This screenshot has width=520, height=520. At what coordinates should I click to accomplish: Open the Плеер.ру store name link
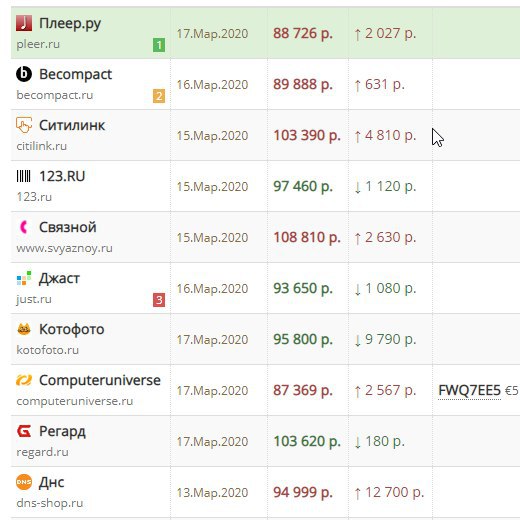(70, 24)
